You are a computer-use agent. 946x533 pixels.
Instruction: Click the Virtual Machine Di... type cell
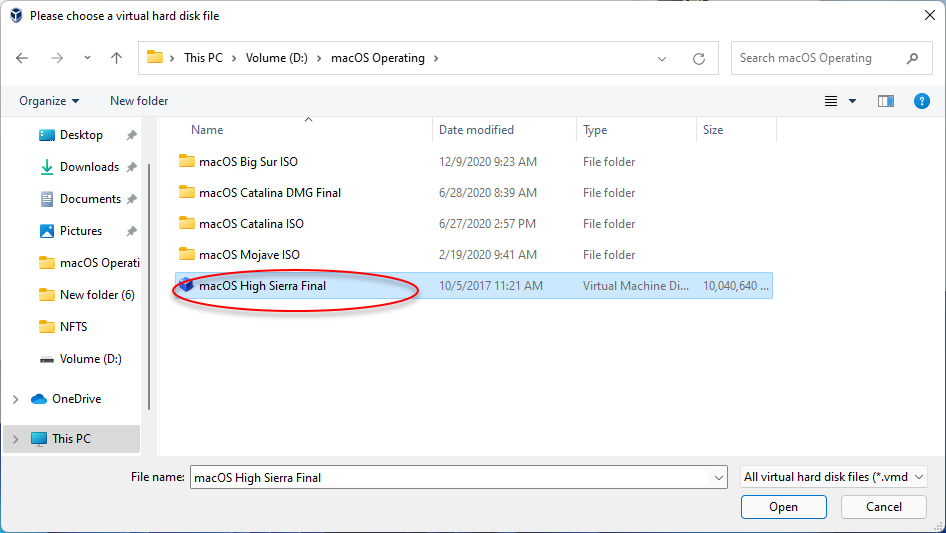tap(635, 286)
